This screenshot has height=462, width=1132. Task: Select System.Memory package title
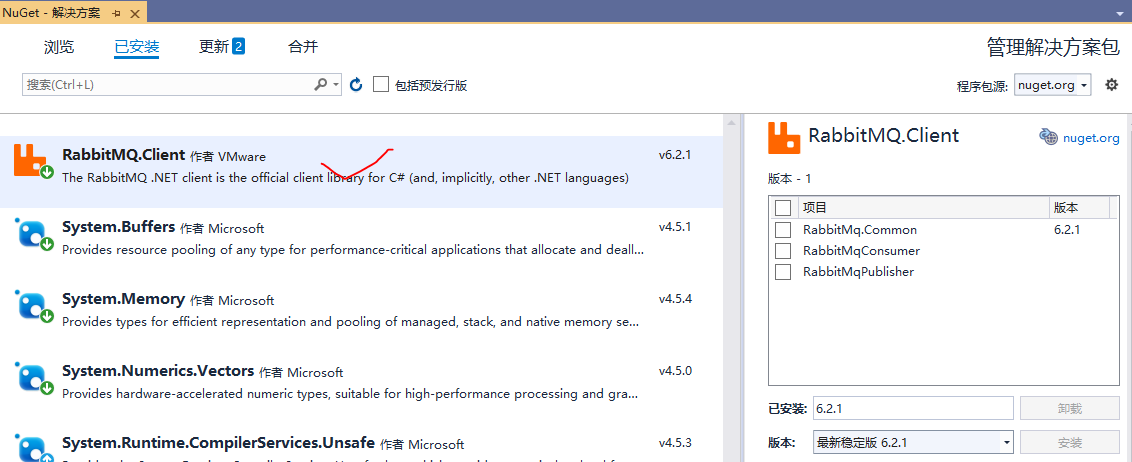pyautogui.click(x=123, y=299)
